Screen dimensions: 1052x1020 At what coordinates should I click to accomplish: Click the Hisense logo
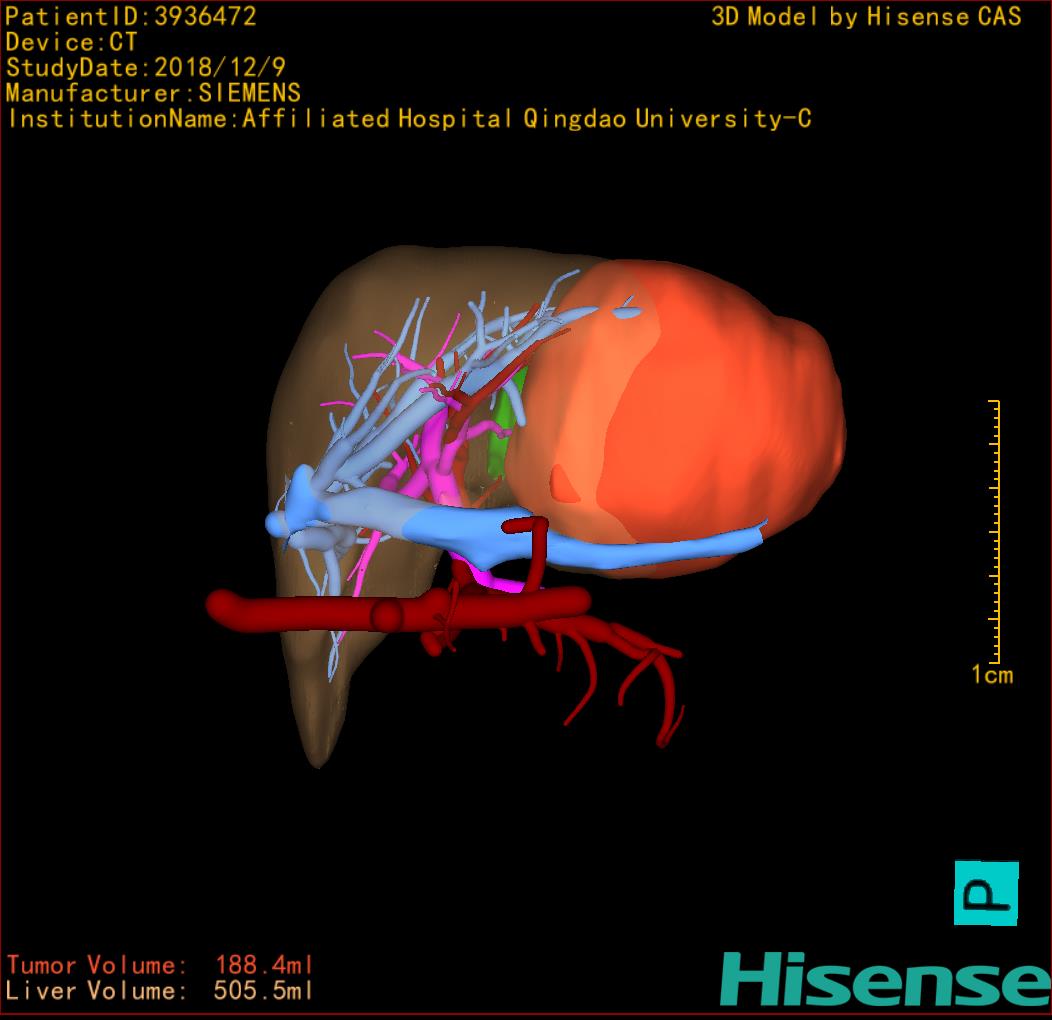pos(886,979)
